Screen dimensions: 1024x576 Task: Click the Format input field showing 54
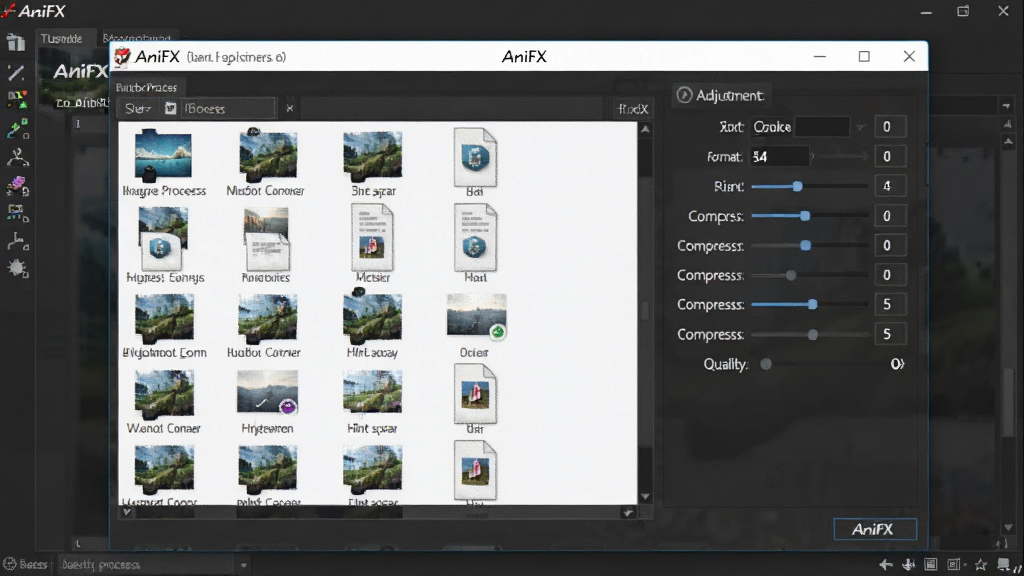(x=780, y=157)
